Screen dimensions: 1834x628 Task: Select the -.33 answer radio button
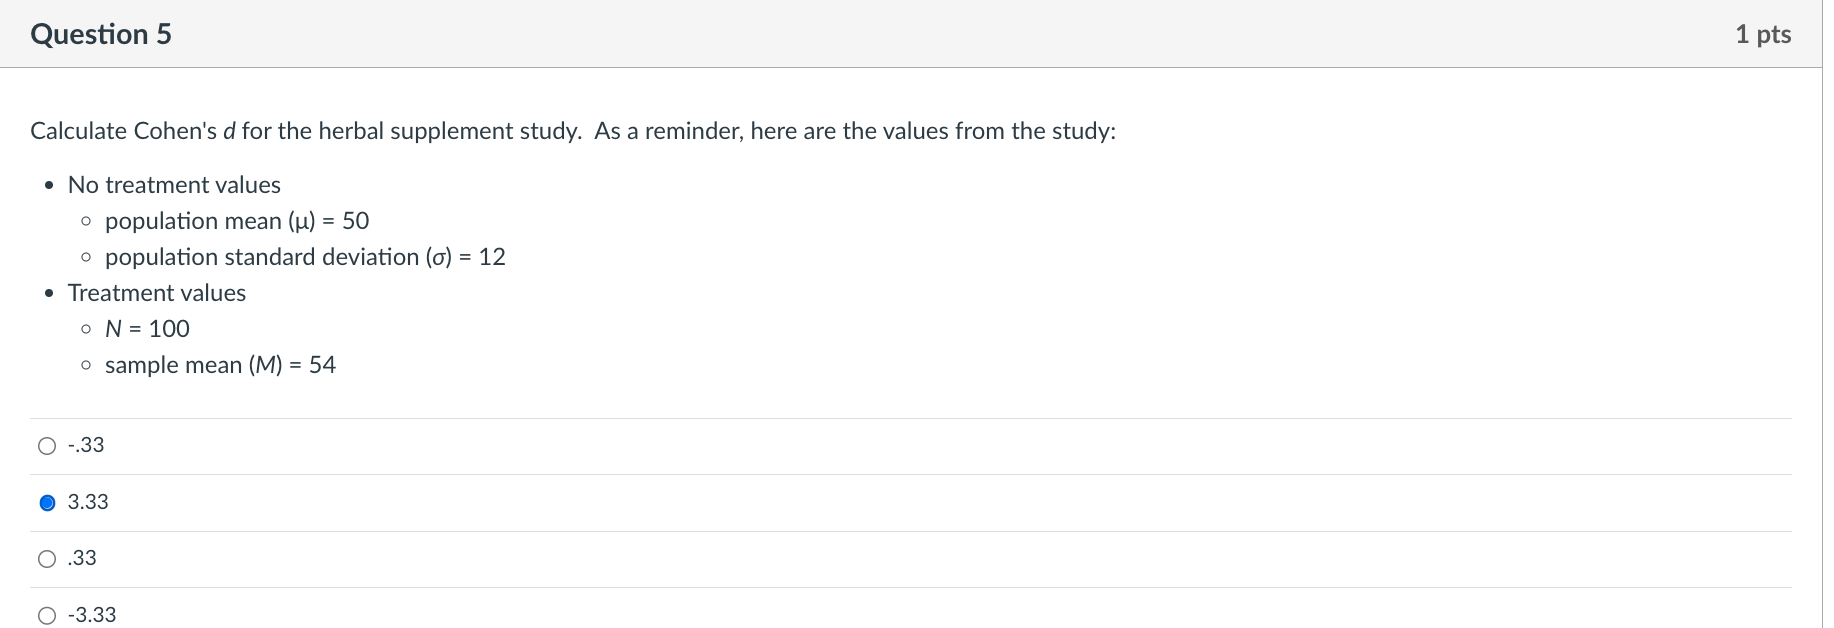click(x=47, y=446)
